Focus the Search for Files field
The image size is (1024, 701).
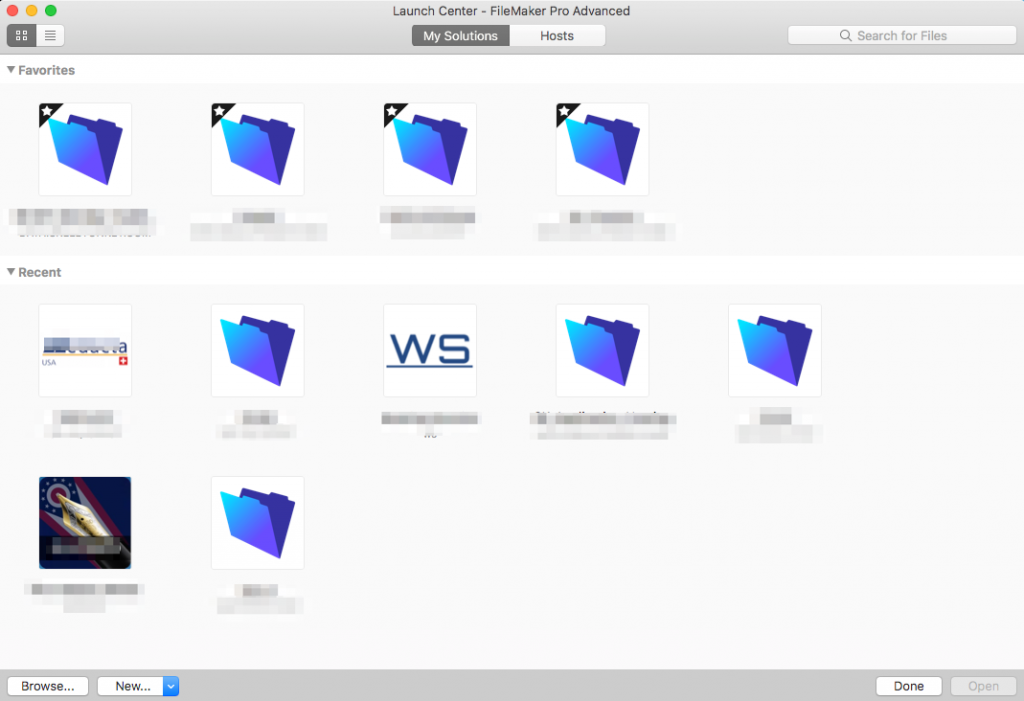(x=902, y=35)
